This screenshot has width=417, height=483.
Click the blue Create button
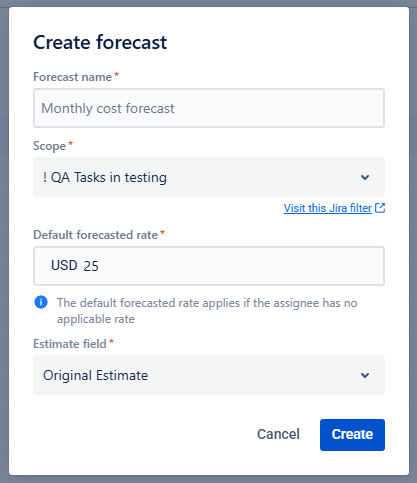coord(352,435)
